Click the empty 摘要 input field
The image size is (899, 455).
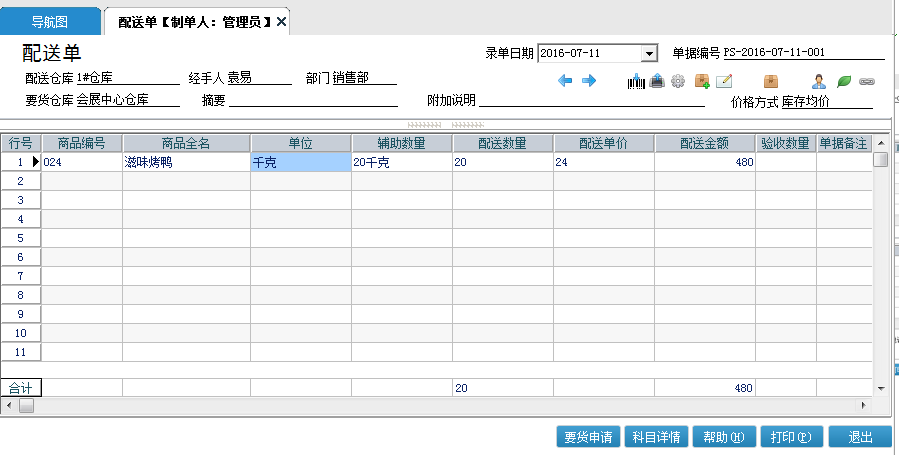[313, 100]
